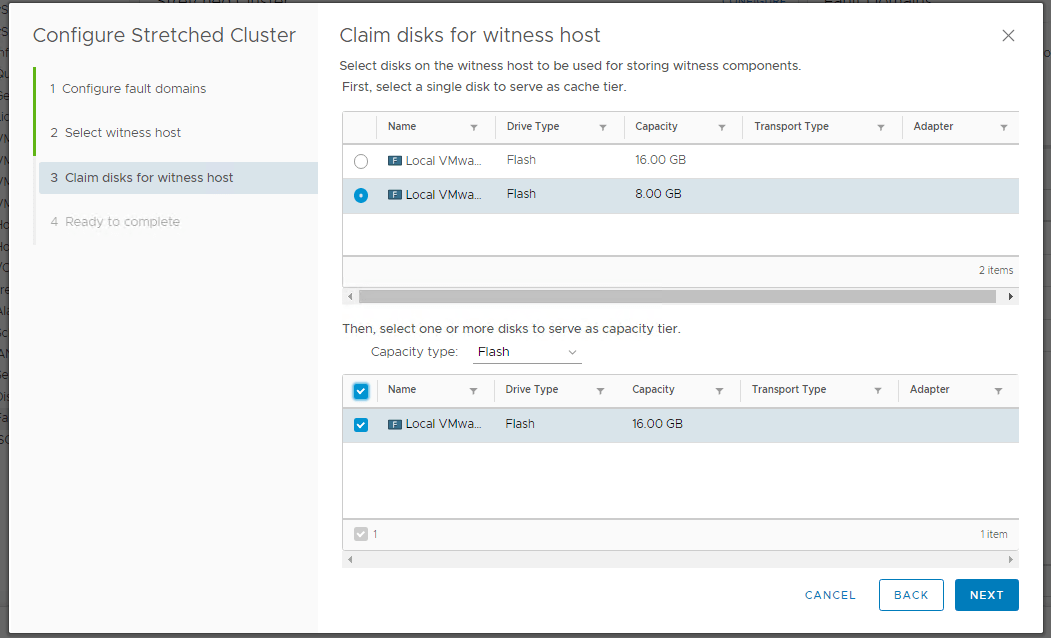Click the BACK button
Viewport: 1051px width, 638px height.
pyautogui.click(x=911, y=595)
